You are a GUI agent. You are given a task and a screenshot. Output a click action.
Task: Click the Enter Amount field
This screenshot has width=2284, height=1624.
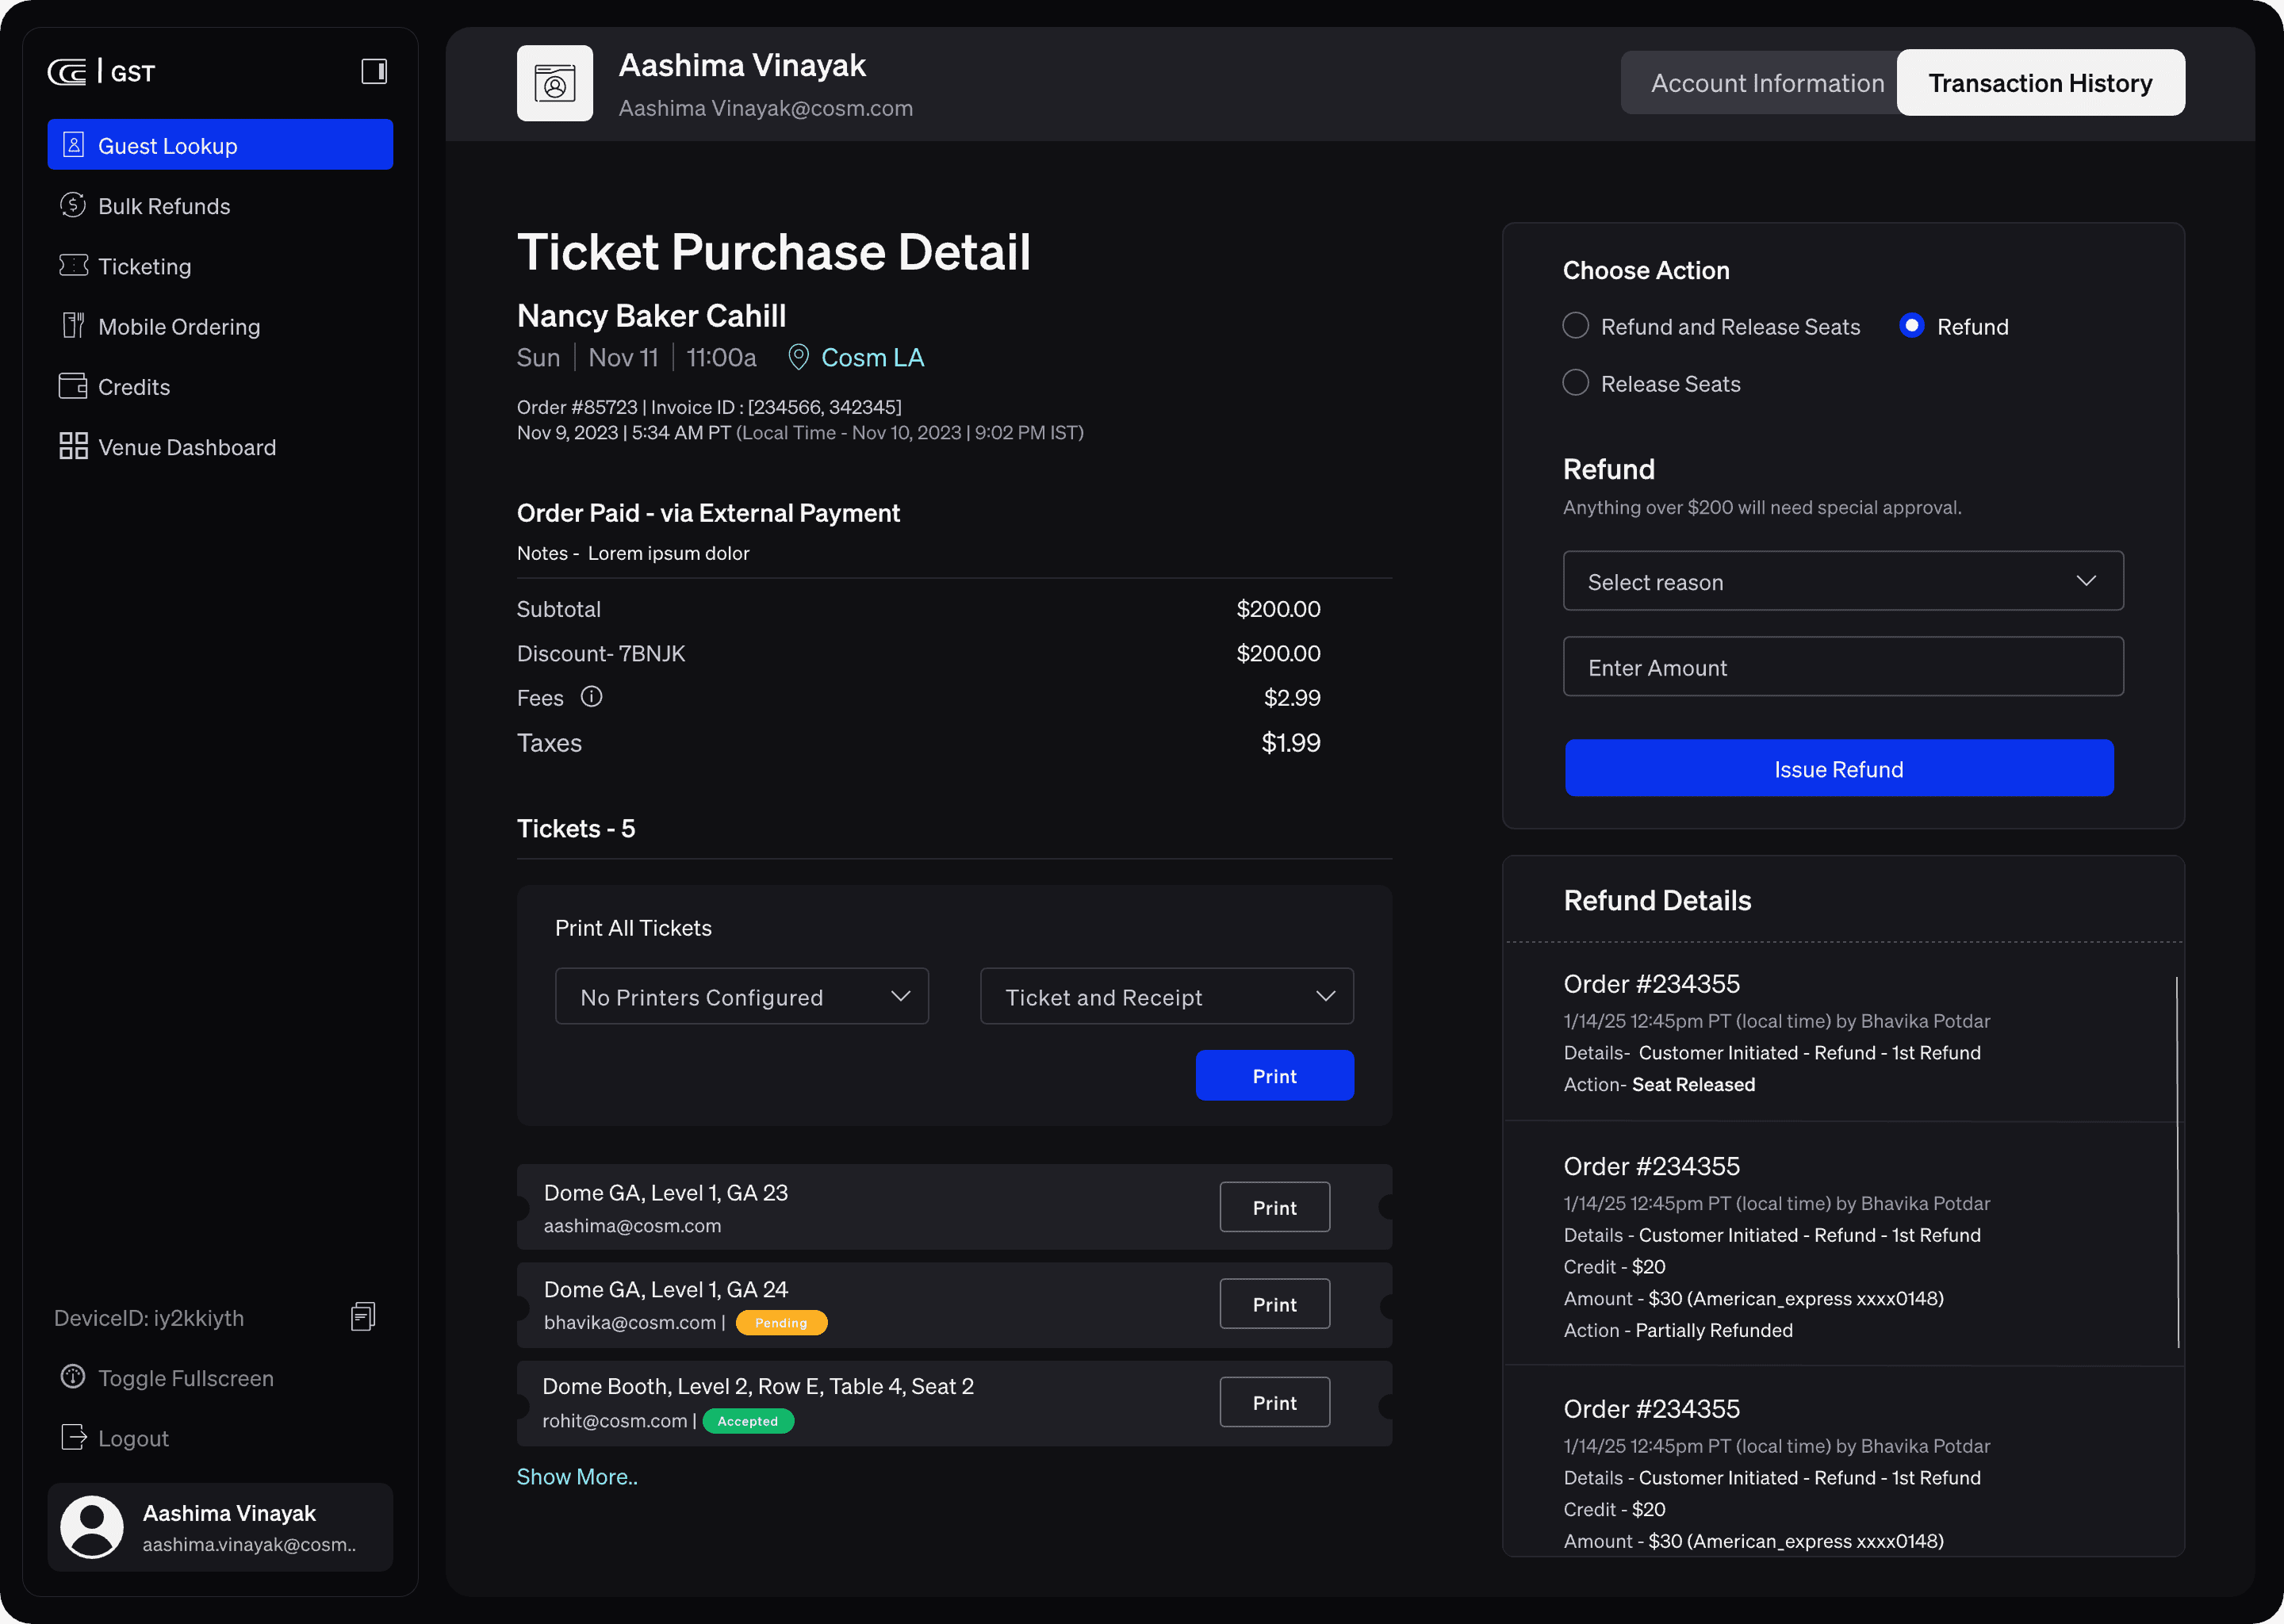(1843, 667)
